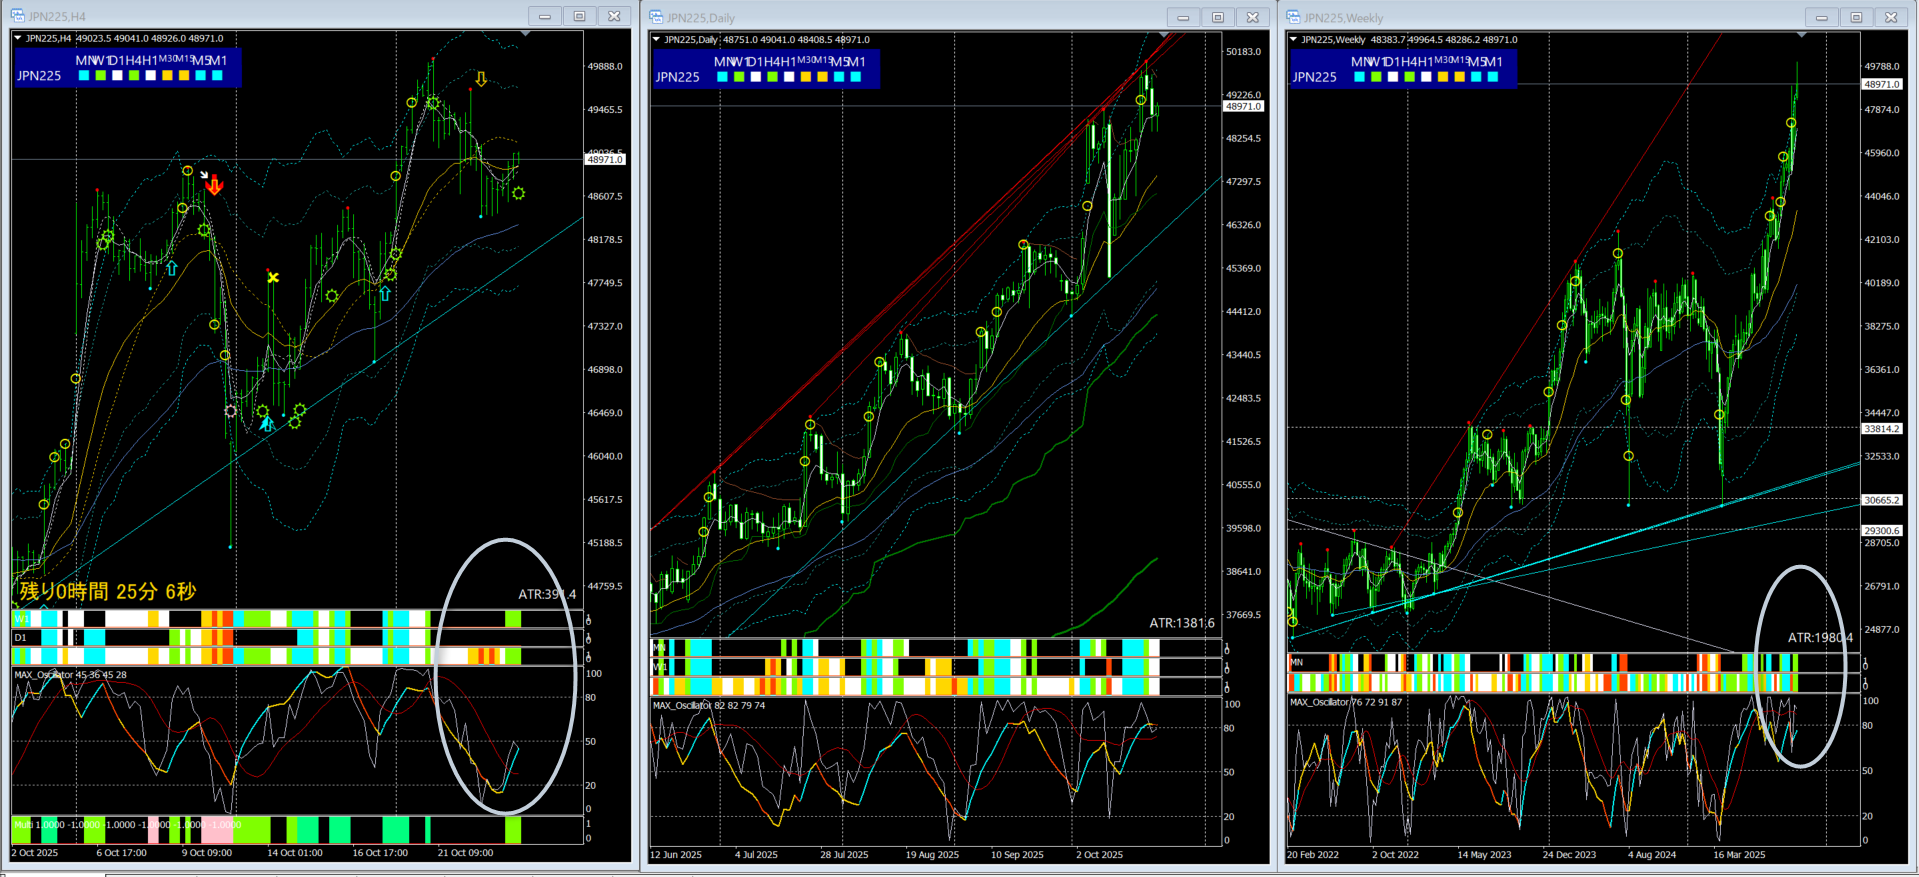
Task: Maximize the JPN225,H4 chart window
Action: pos(579,16)
